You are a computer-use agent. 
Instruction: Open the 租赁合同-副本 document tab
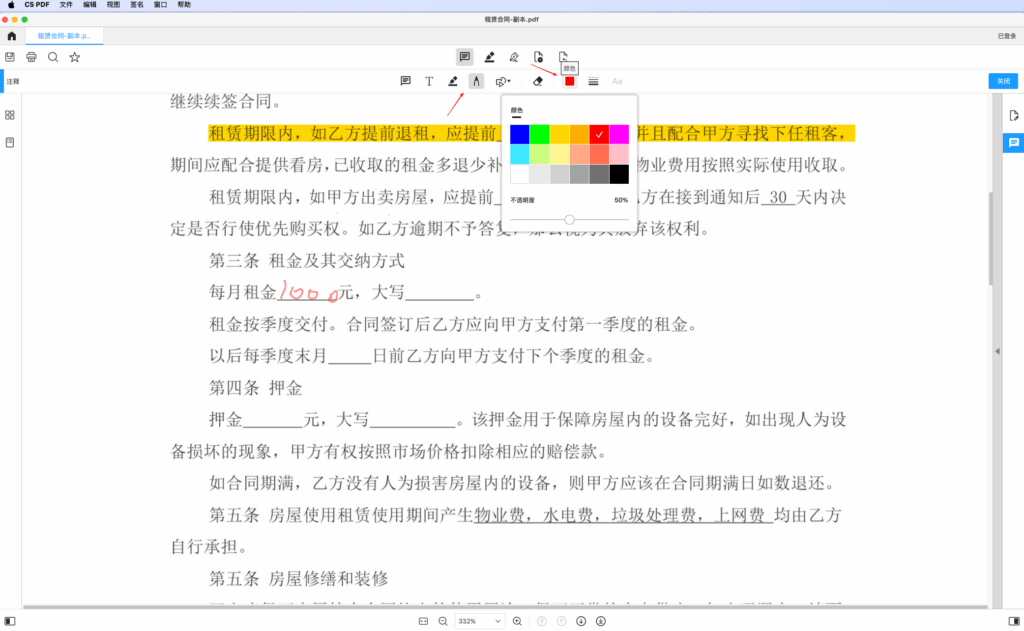pos(64,36)
